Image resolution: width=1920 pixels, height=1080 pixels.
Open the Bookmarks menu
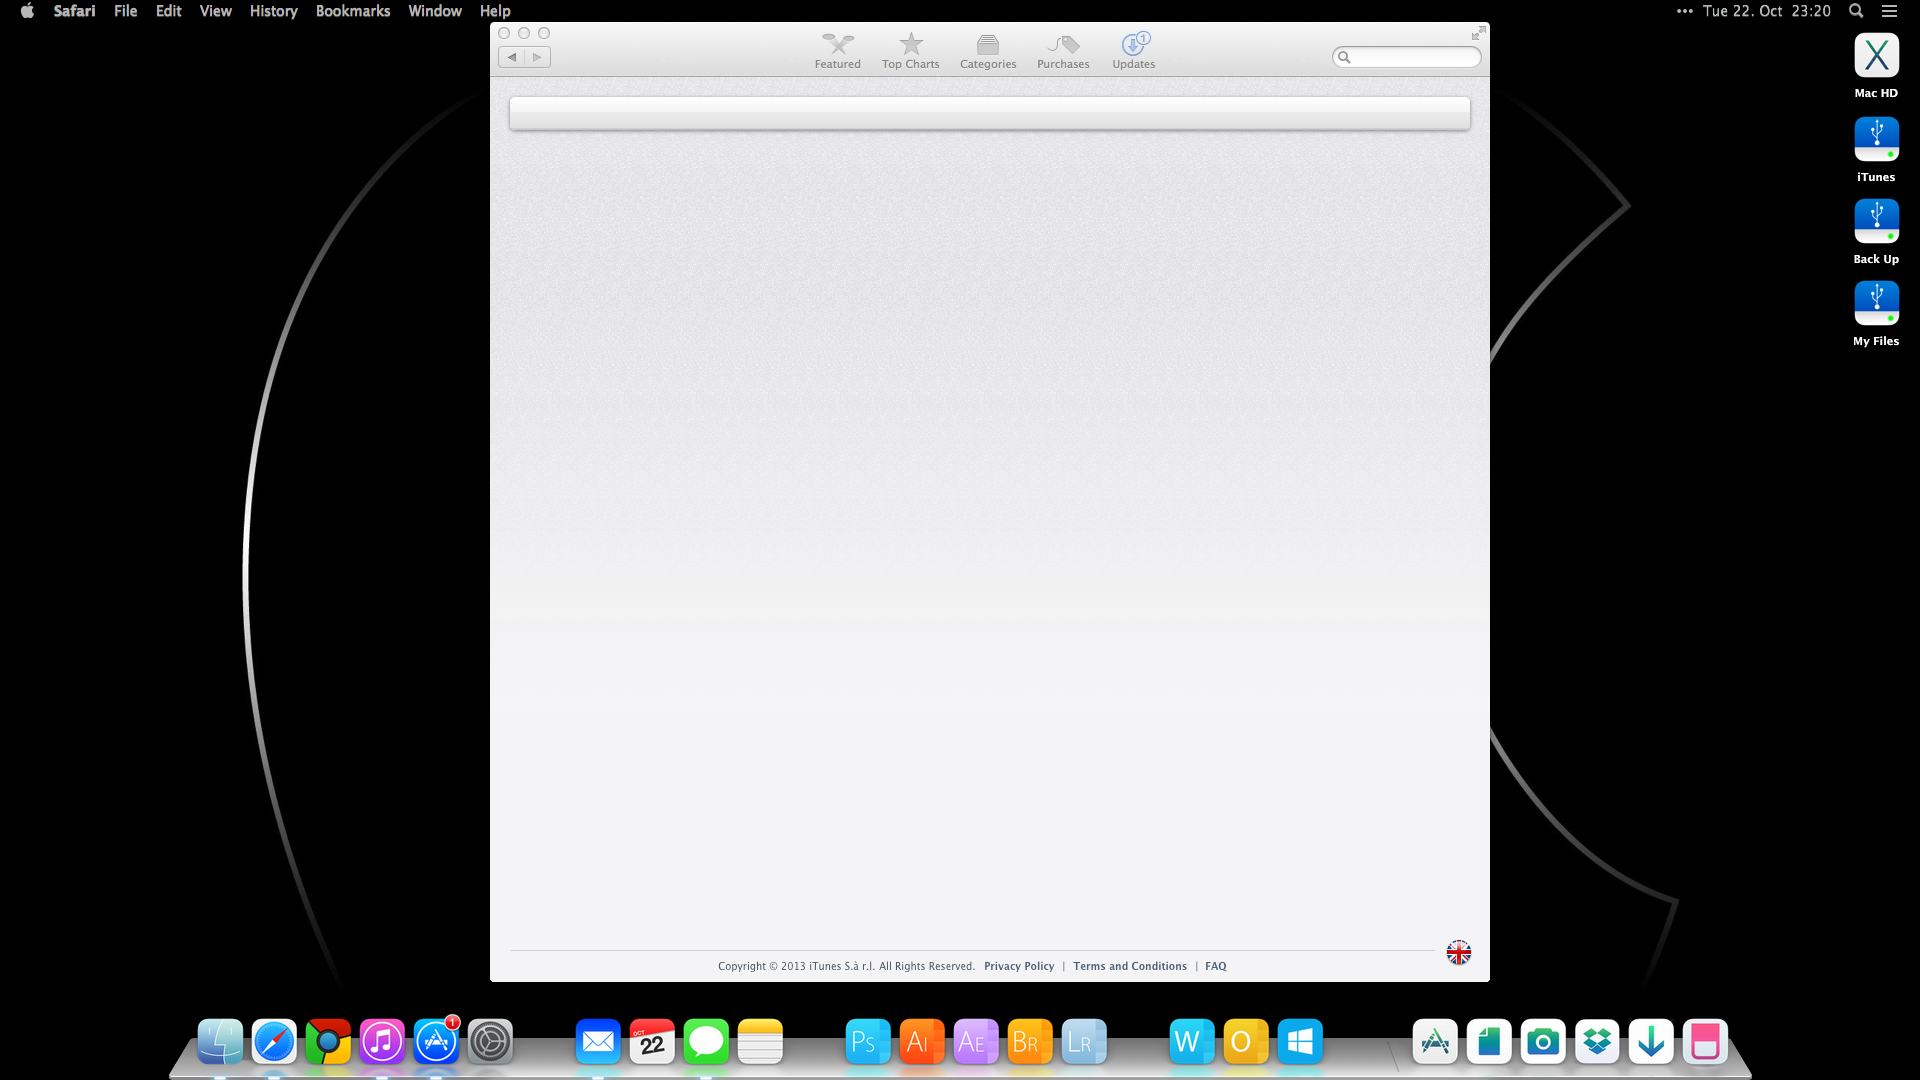(x=352, y=11)
